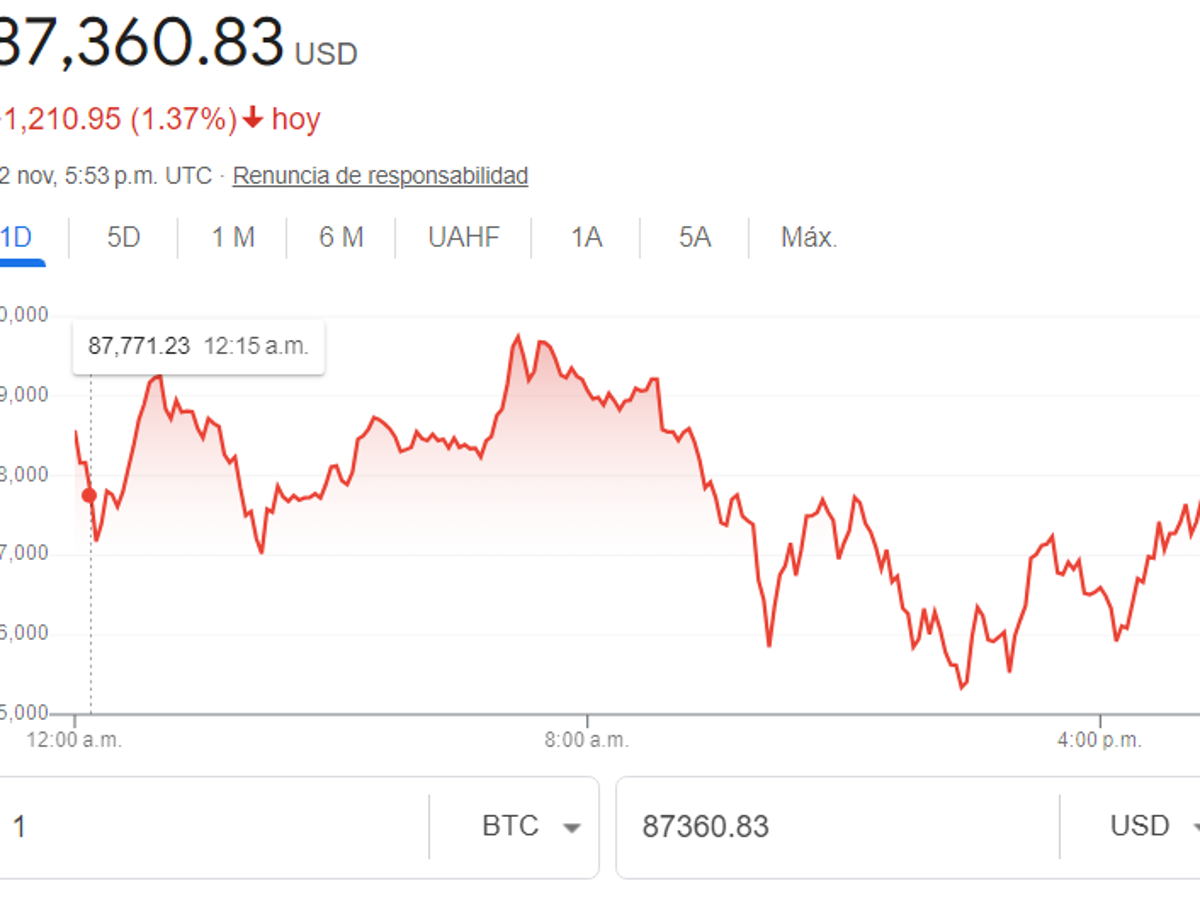Click the 87,771.23 price tooltip
The width and height of the screenshot is (1200, 900).
click(198, 347)
